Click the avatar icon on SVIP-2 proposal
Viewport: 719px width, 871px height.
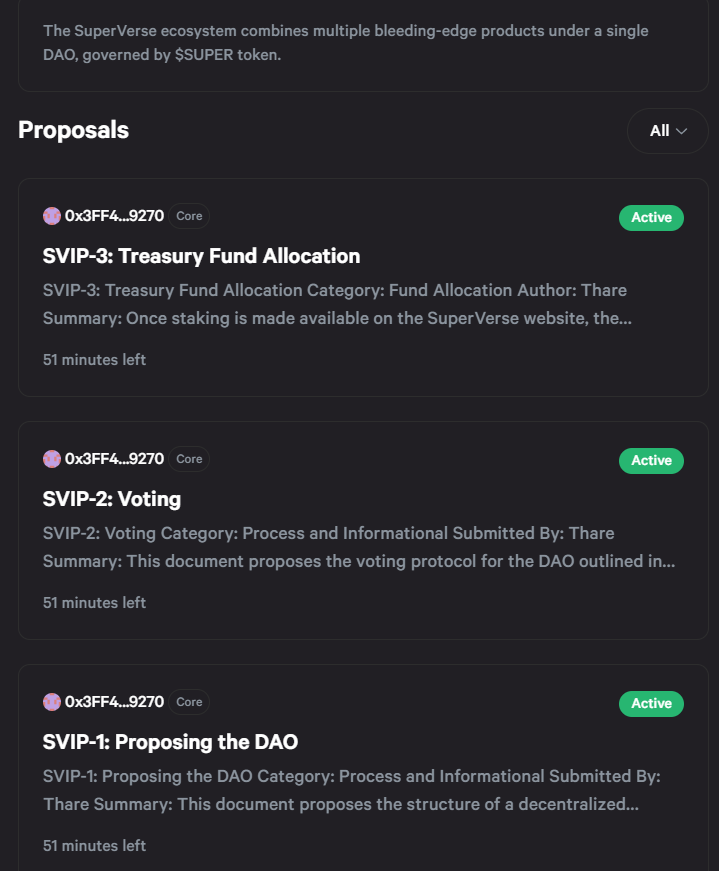(x=52, y=459)
